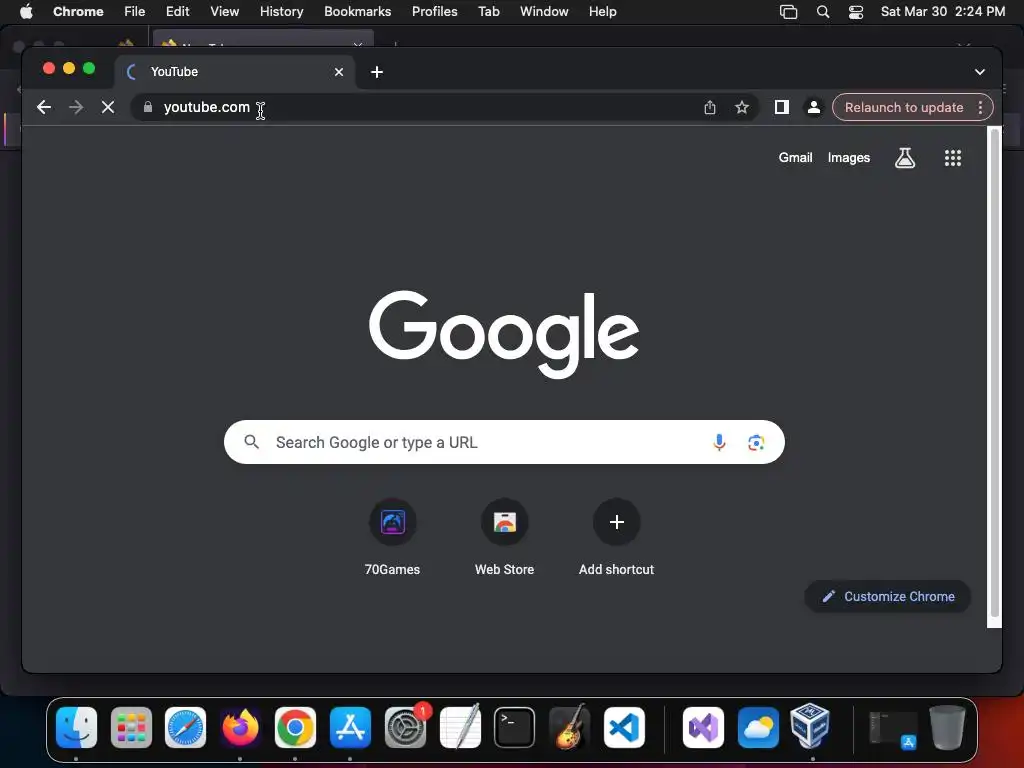This screenshot has width=1024, height=768.
Task: Open the Gmail link
Action: click(x=795, y=157)
